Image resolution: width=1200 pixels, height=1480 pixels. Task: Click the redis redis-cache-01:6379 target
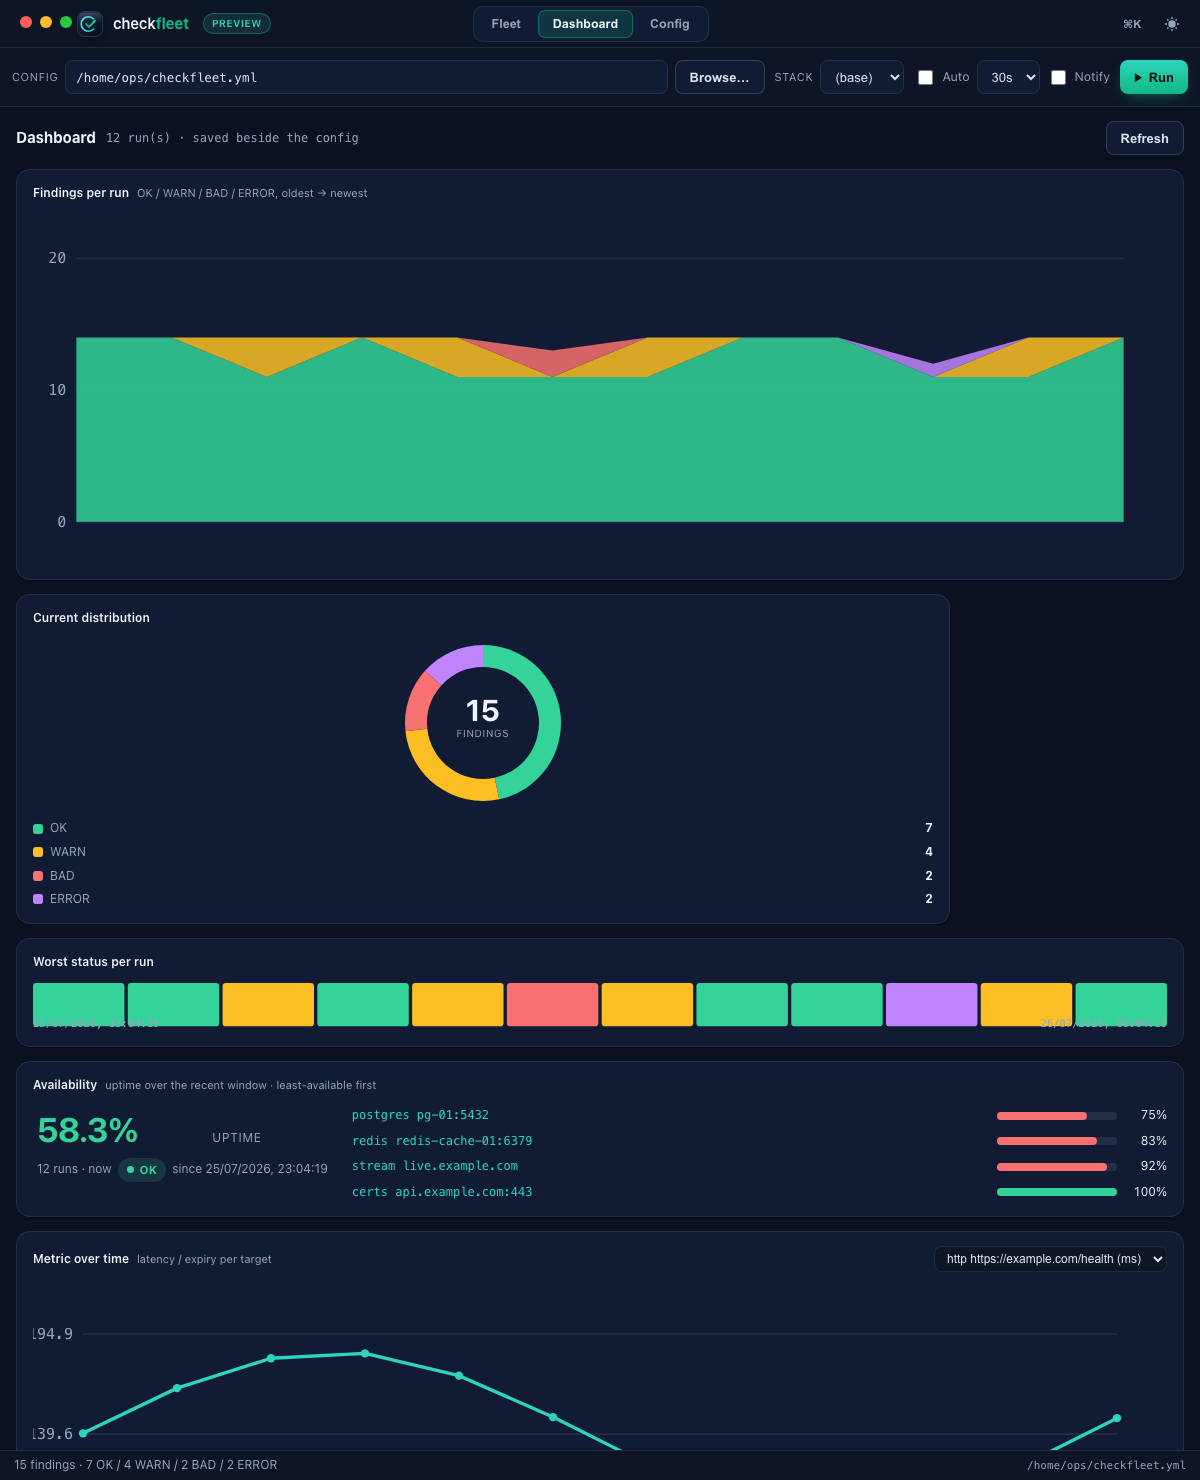point(442,1141)
